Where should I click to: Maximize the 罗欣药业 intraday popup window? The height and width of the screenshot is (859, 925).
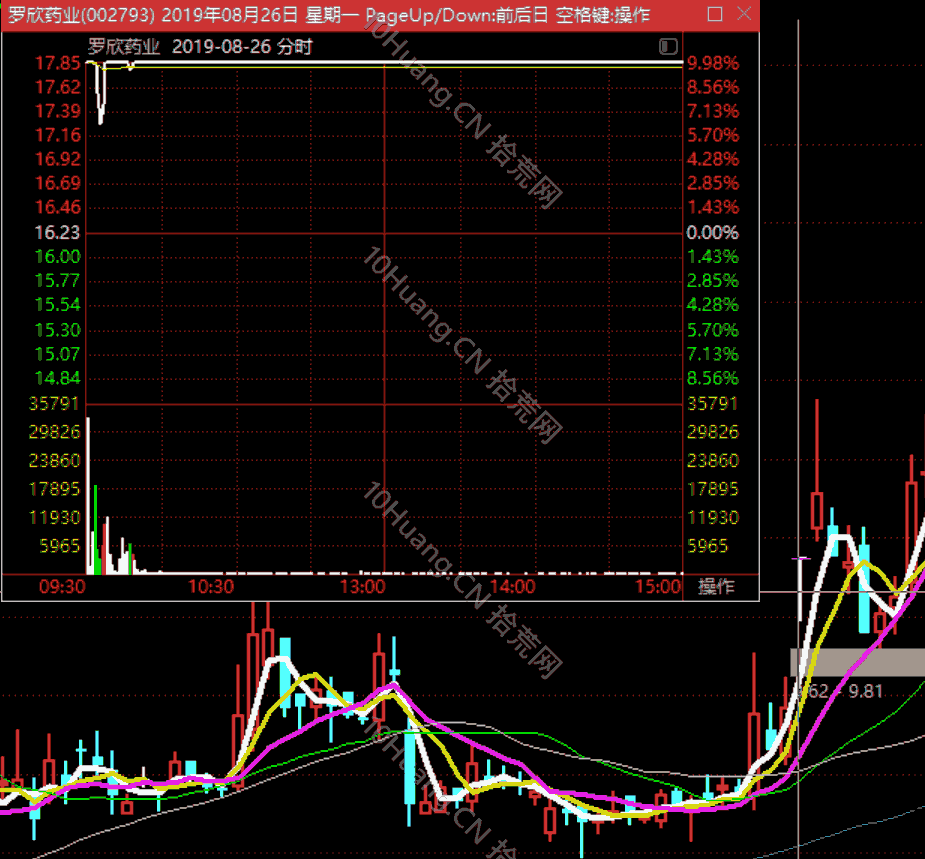(715, 14)
